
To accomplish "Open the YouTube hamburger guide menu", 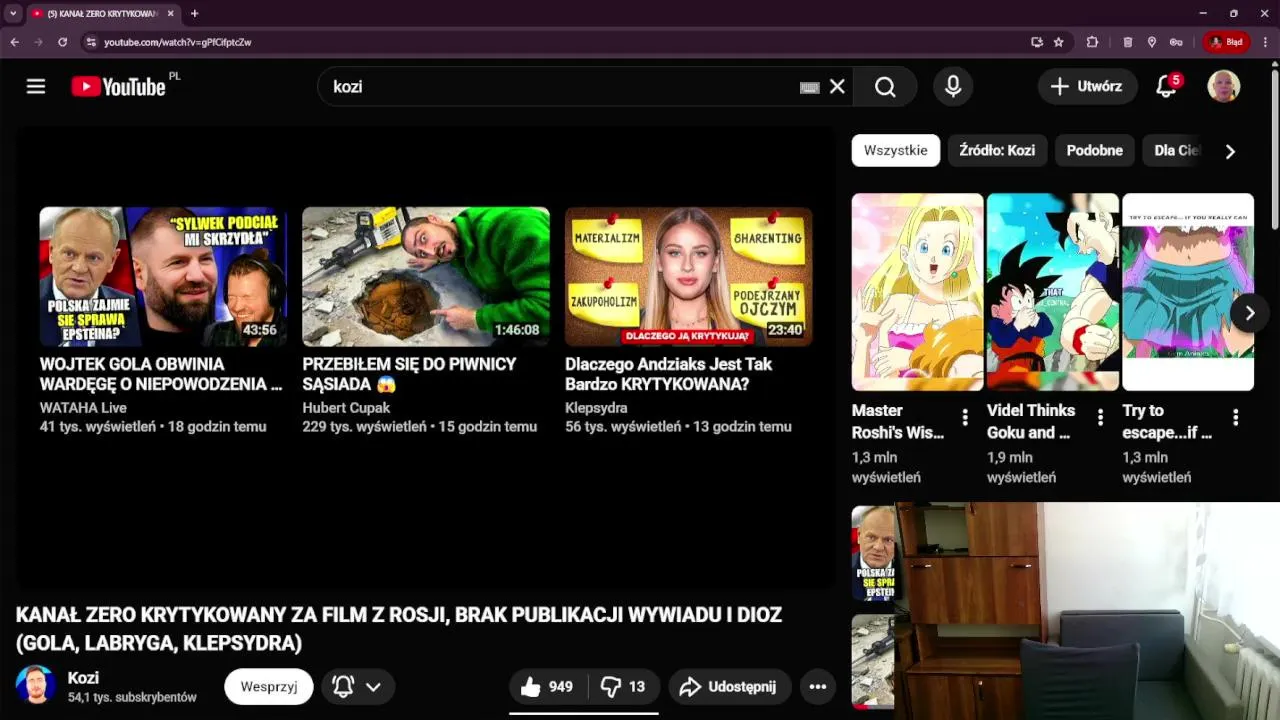I will pyautogui.click(x=36, y=86).
